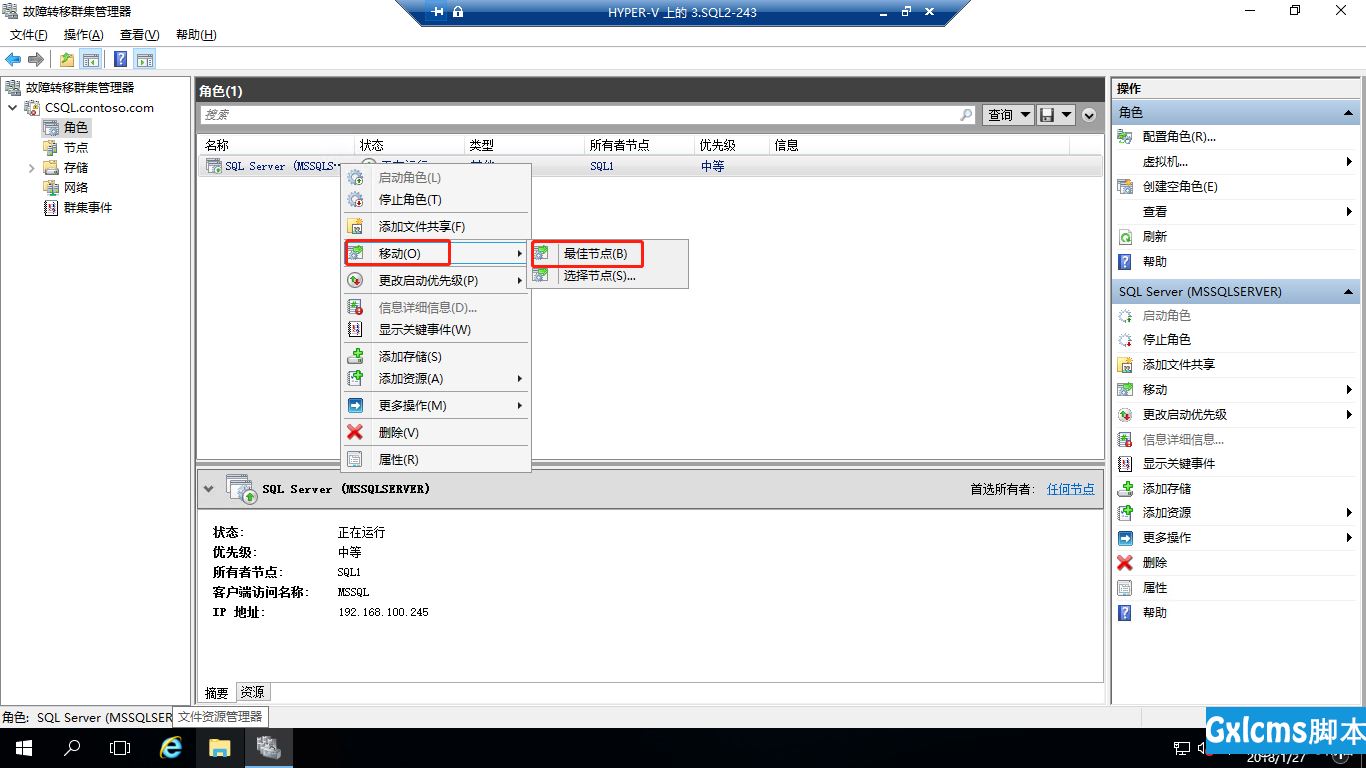Image resolution: width=1366 pixels, height=768 pixels.
Task: Click the blue Back arrow toolbar icon
Action: coord(13,59)
